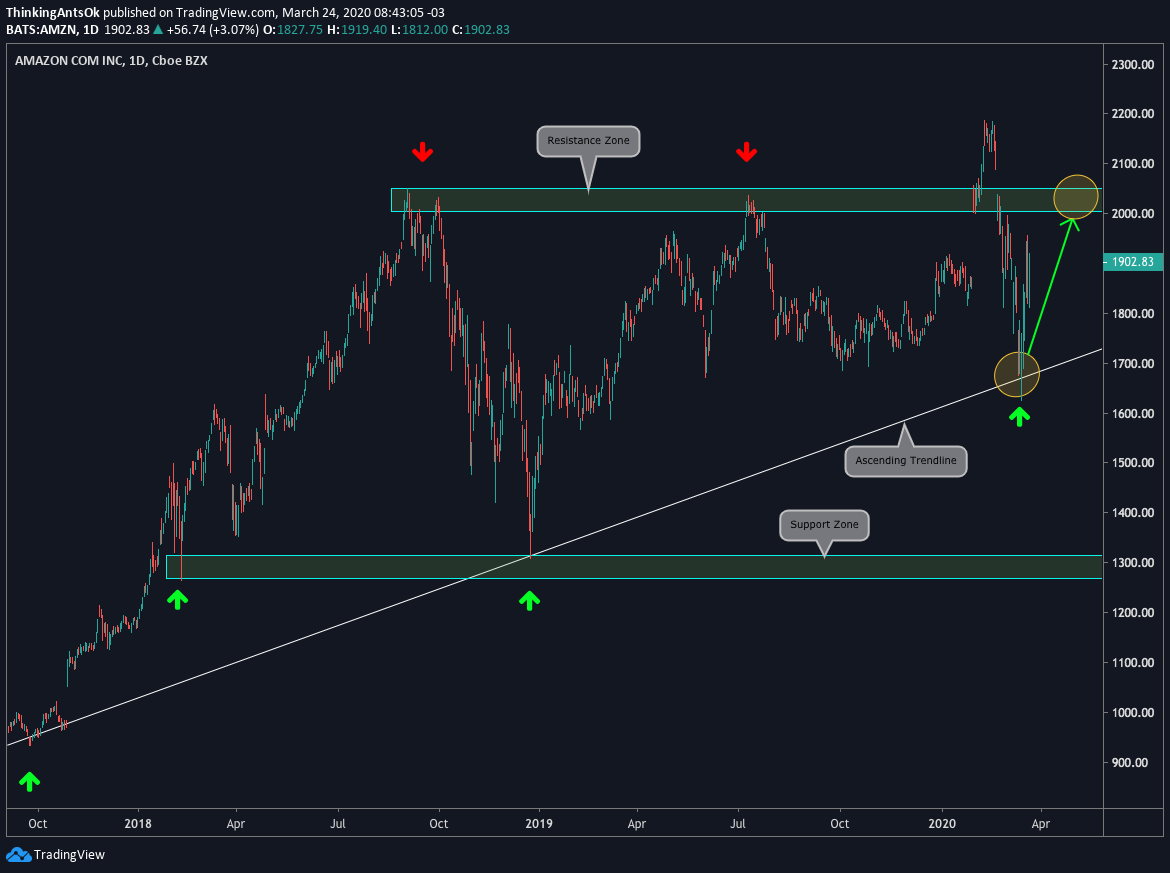Image resolution: width=1170 pixels, height=873 pixels.
Task: Click the 2100.00 price axis label
Action: [x=1133, y=164]
